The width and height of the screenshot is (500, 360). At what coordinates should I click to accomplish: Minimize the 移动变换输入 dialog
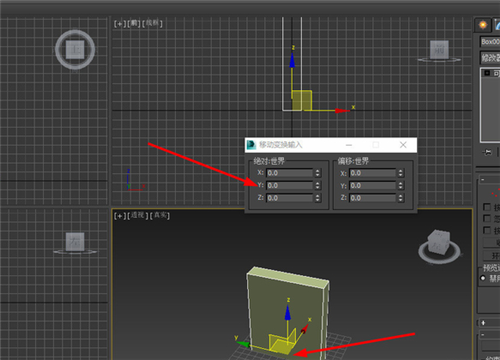click(x=349, y=145)
